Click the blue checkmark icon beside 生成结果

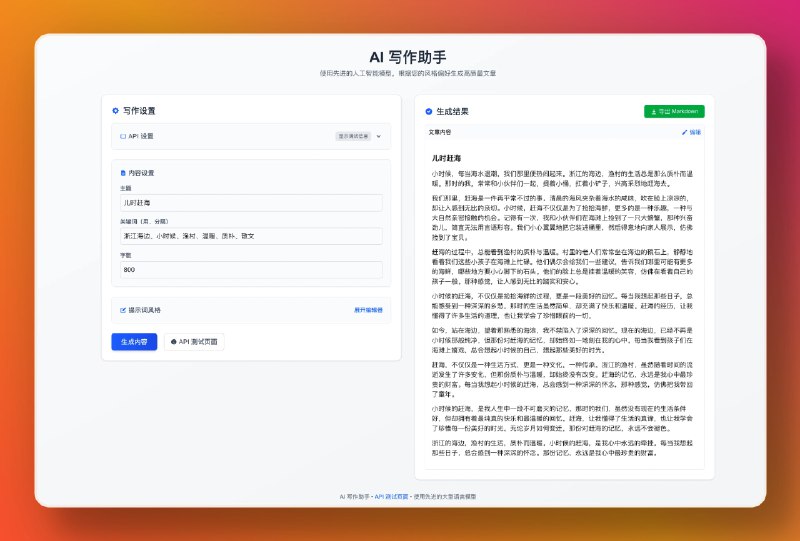(x=429, y=111)
